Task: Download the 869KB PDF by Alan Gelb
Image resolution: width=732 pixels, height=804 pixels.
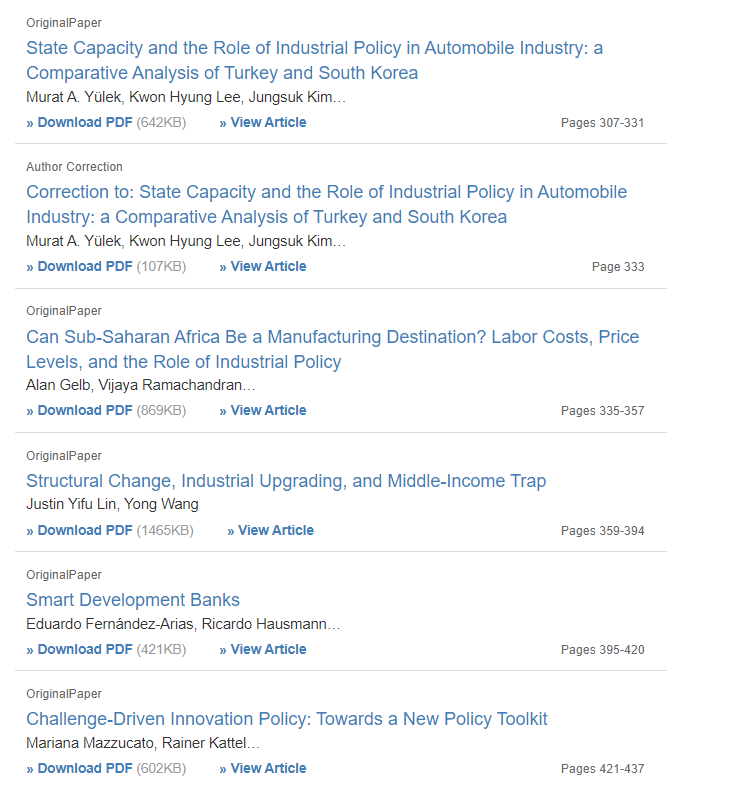Action: click(85, 411)
